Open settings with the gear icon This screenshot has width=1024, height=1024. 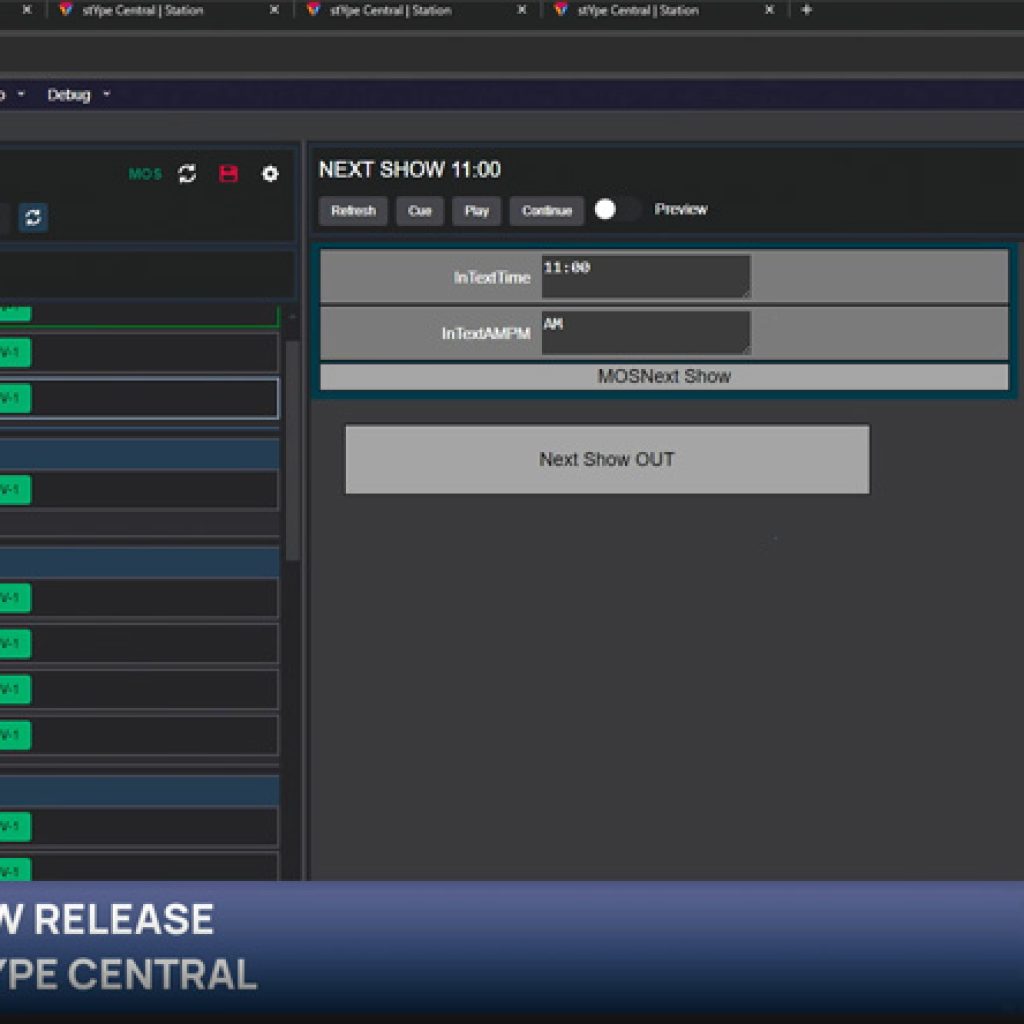pos(270,174)
